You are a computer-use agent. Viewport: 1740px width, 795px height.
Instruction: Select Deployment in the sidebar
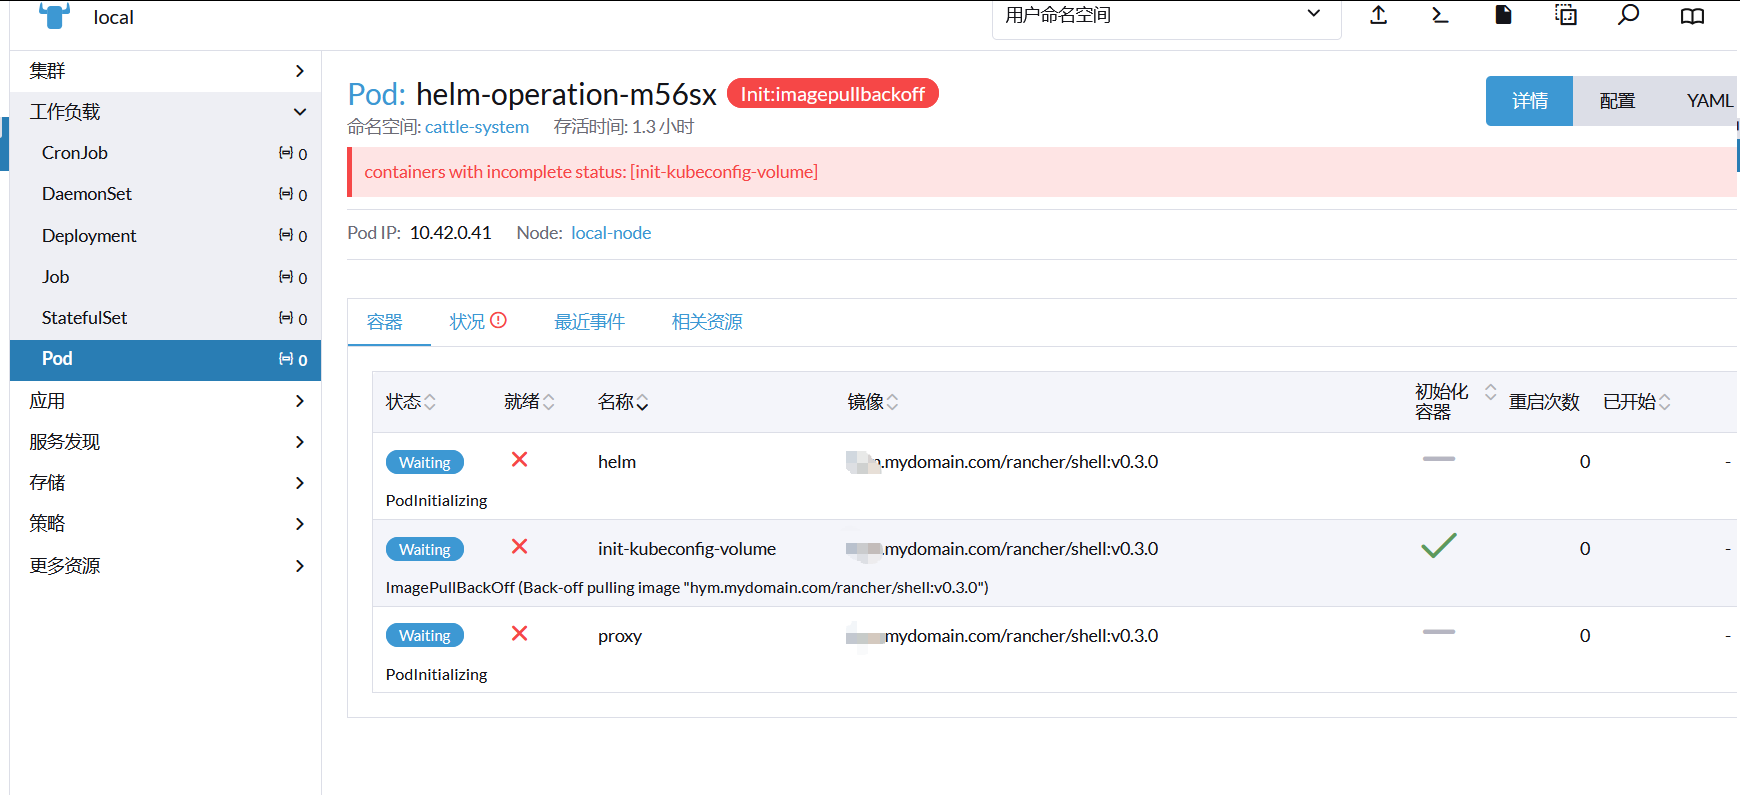(89, 236)
